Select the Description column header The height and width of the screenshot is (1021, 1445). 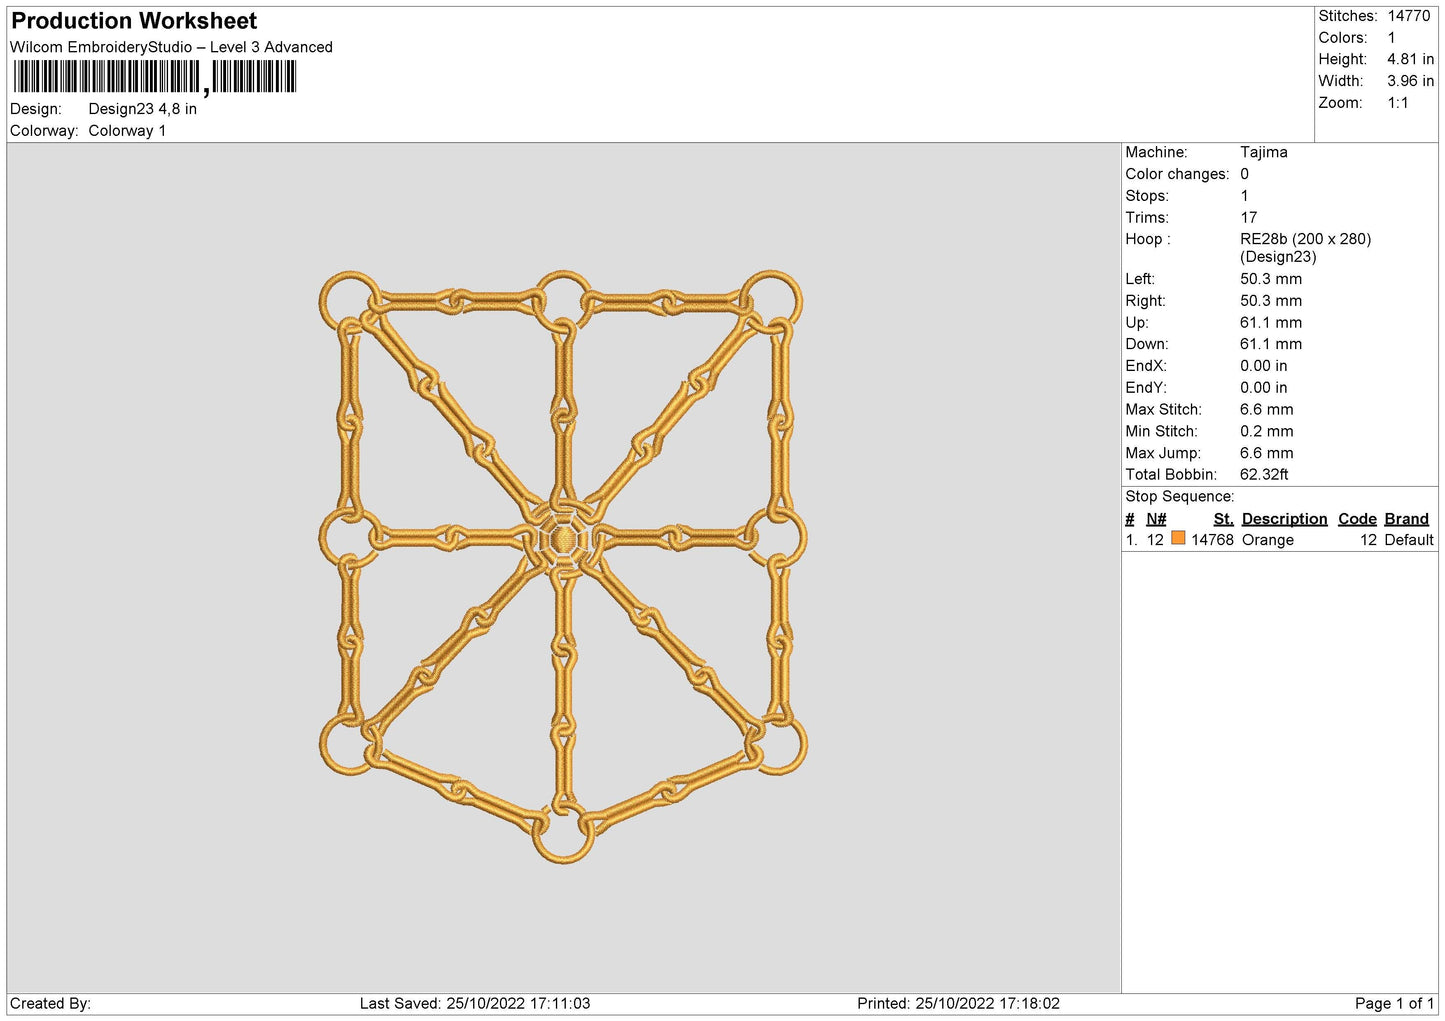1284,519
